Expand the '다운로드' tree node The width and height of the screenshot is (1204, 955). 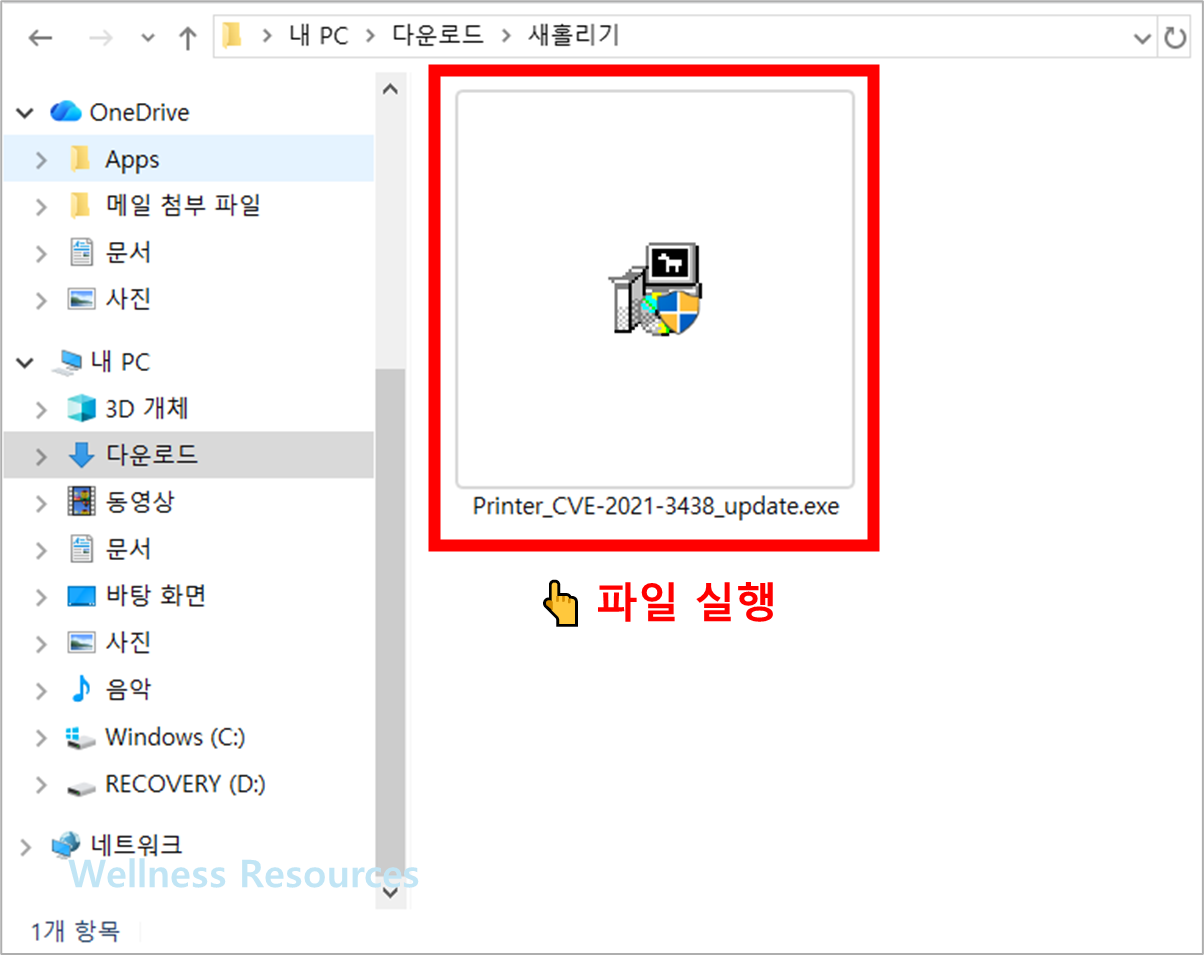tap(41, 456)
